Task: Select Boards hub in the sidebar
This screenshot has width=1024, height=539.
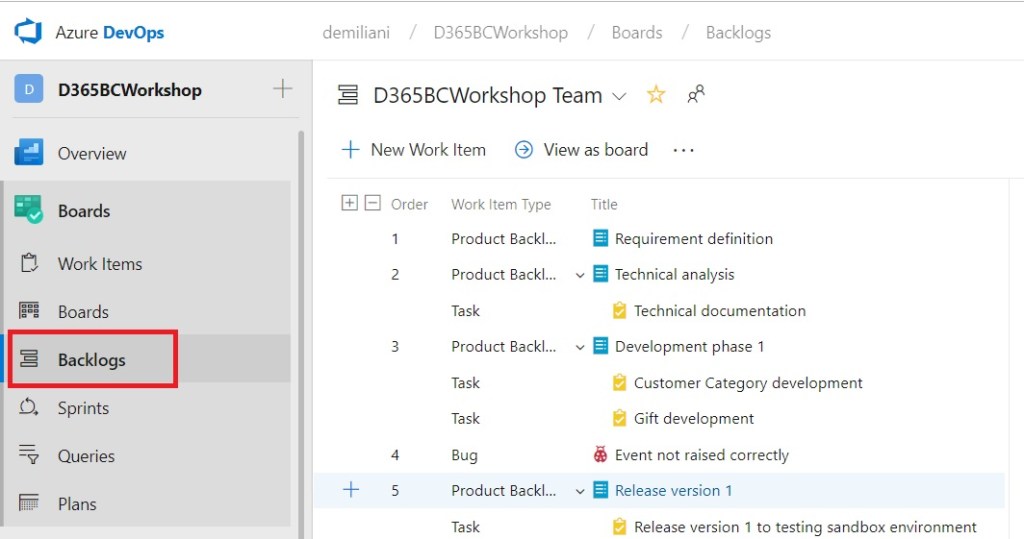Action: click(x=84, y=211)
